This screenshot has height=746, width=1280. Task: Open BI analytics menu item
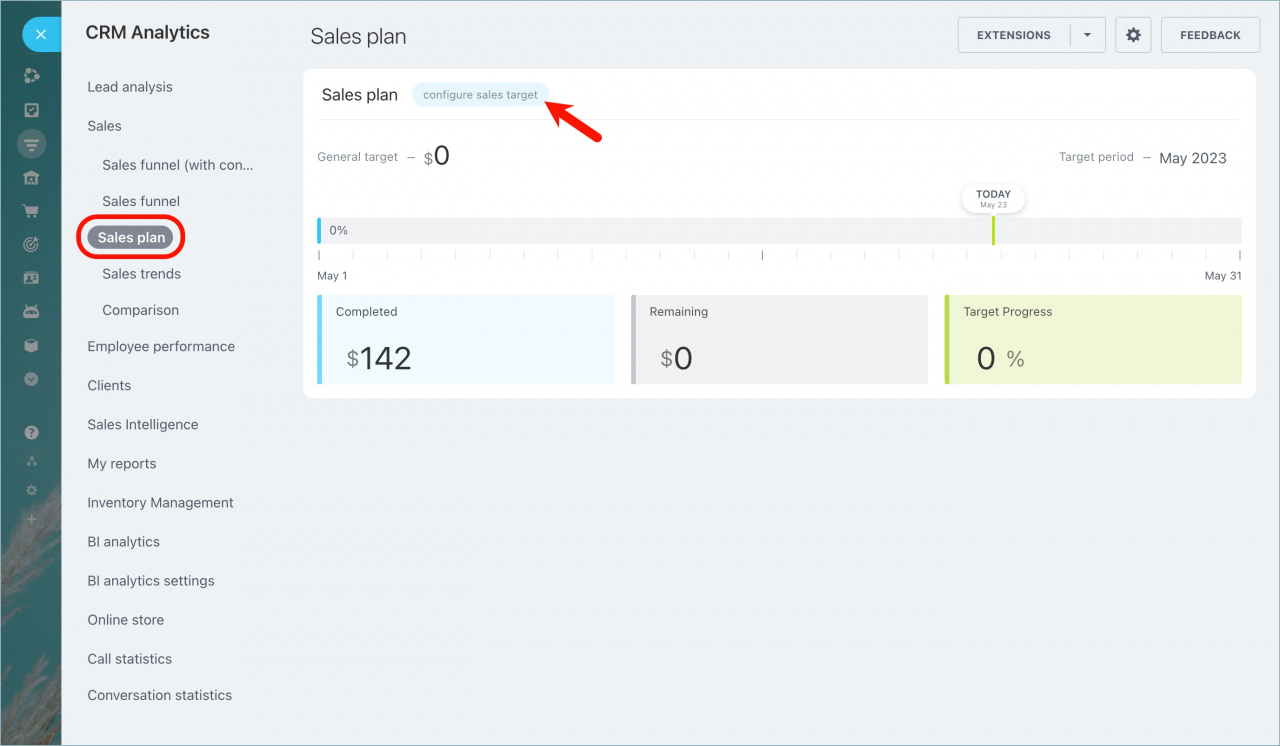pos(123,541)
